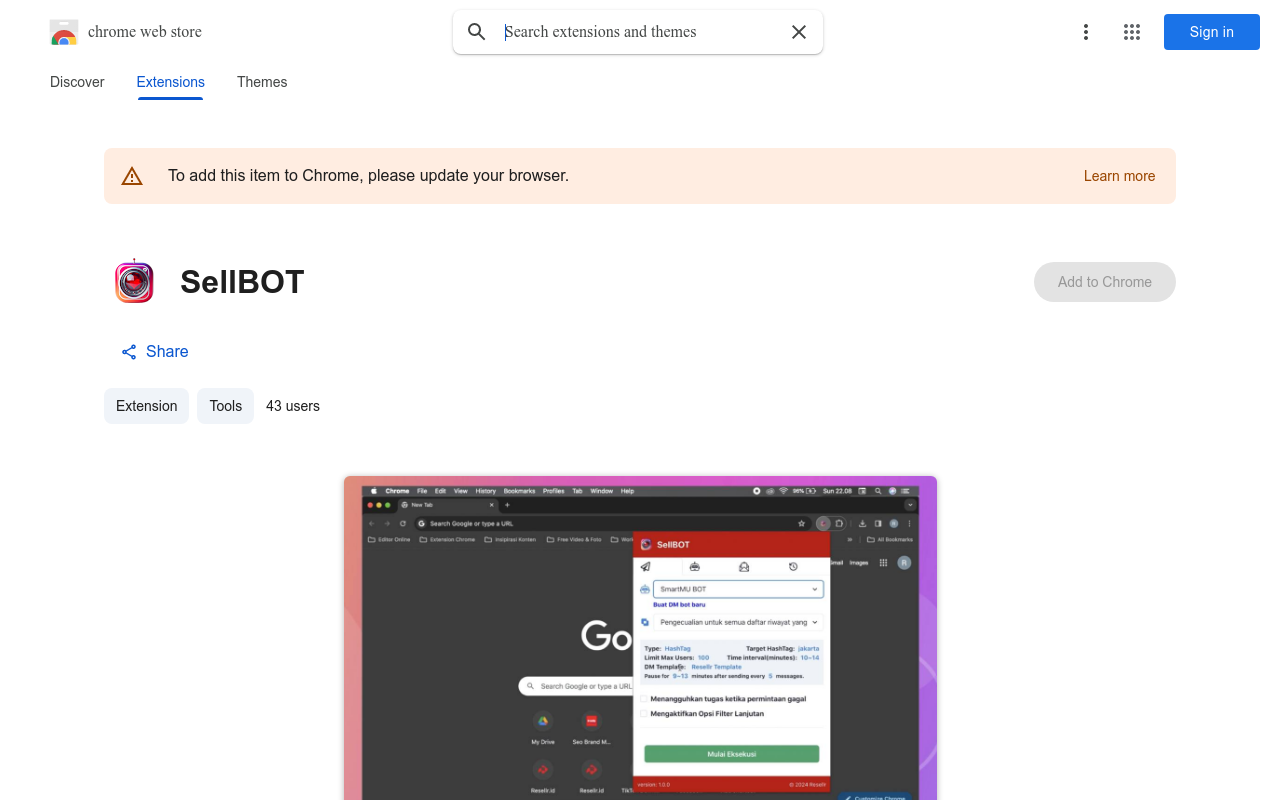Screen dimensions: 1280x800
Task: Click the Tools category chip
Action: pos(226,406)
